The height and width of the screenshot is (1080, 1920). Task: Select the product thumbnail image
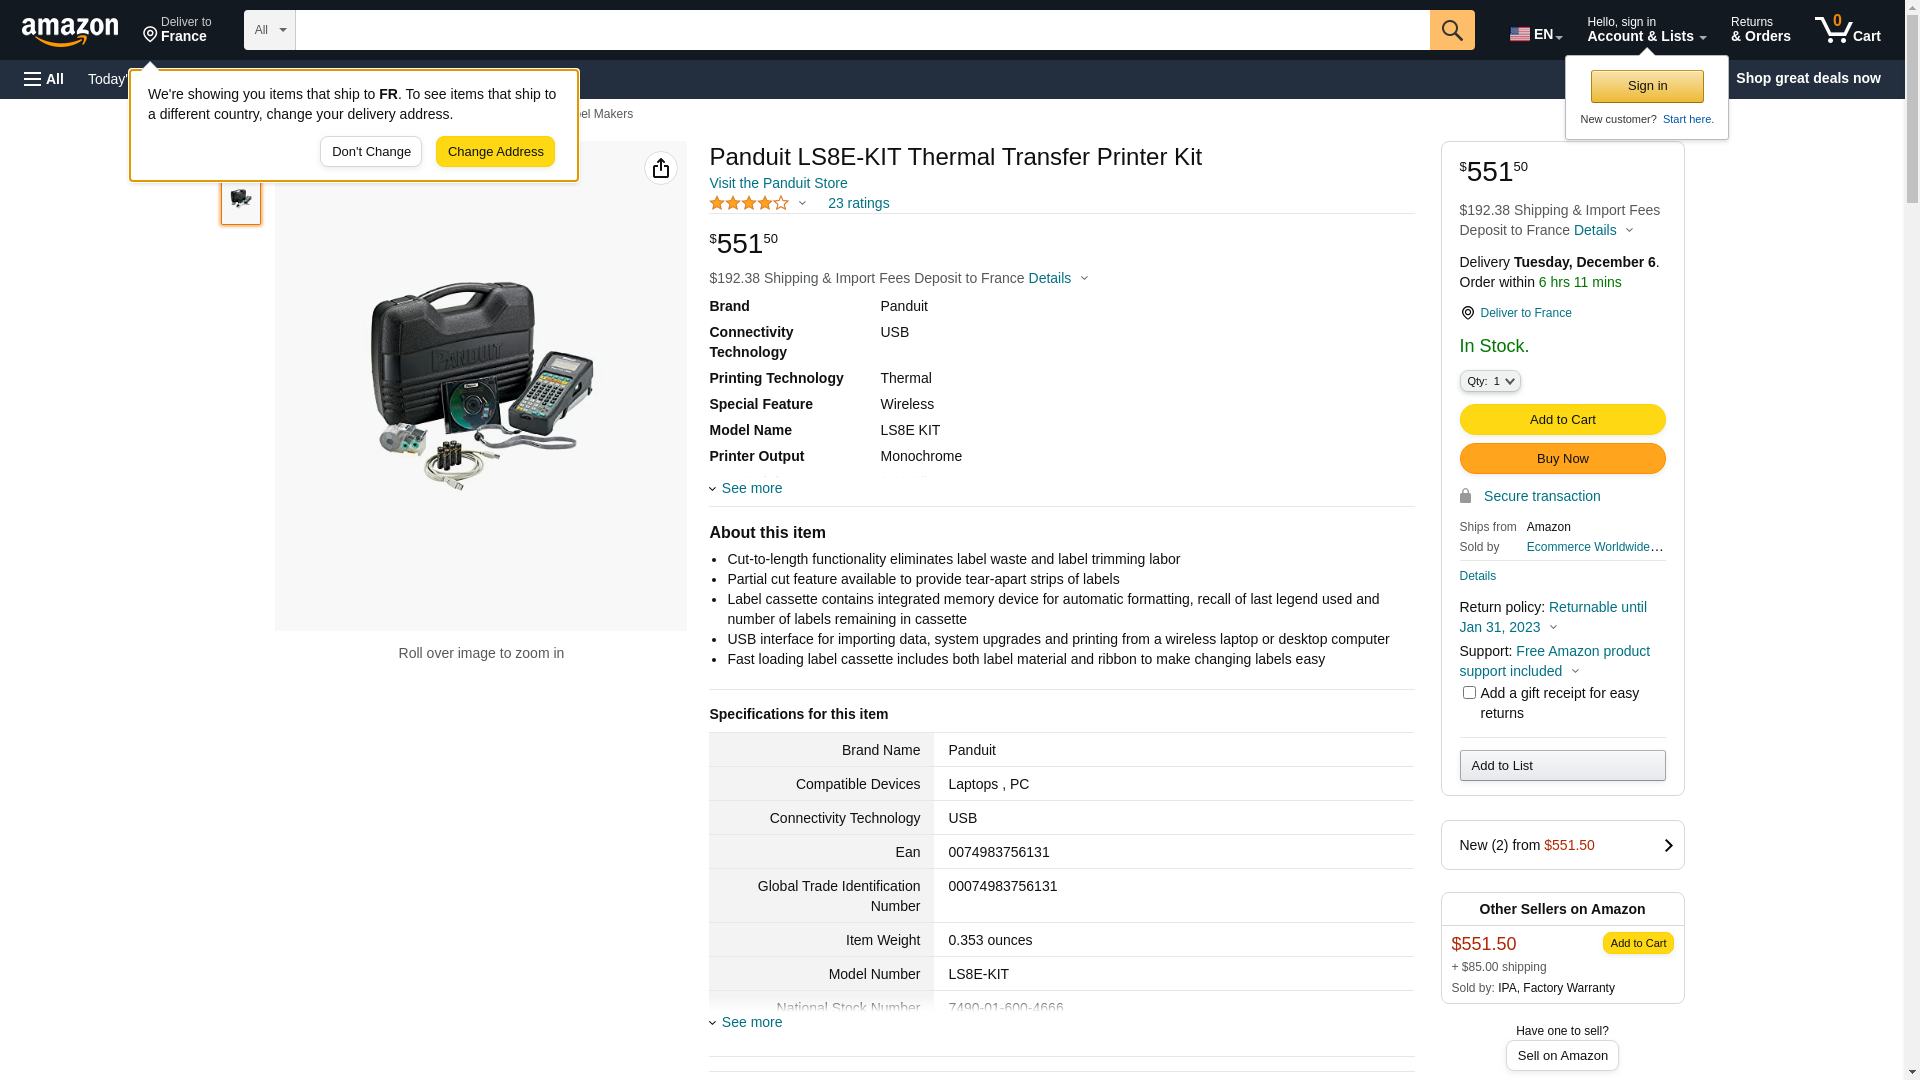[241, 199]
